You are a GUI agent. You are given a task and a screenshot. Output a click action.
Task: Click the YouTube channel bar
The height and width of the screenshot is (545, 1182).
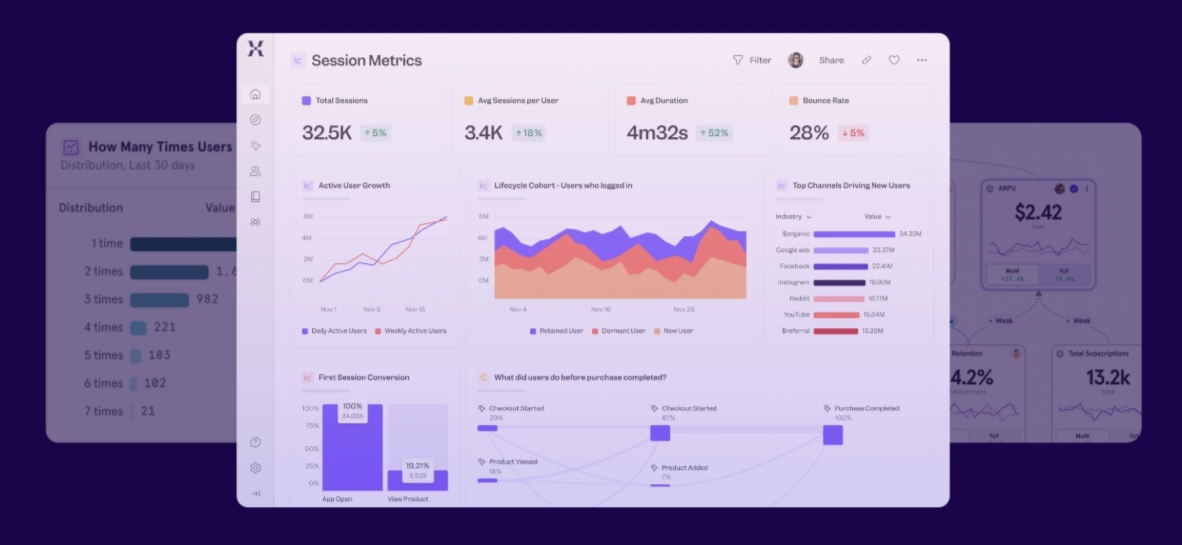[x=837, y=314]
